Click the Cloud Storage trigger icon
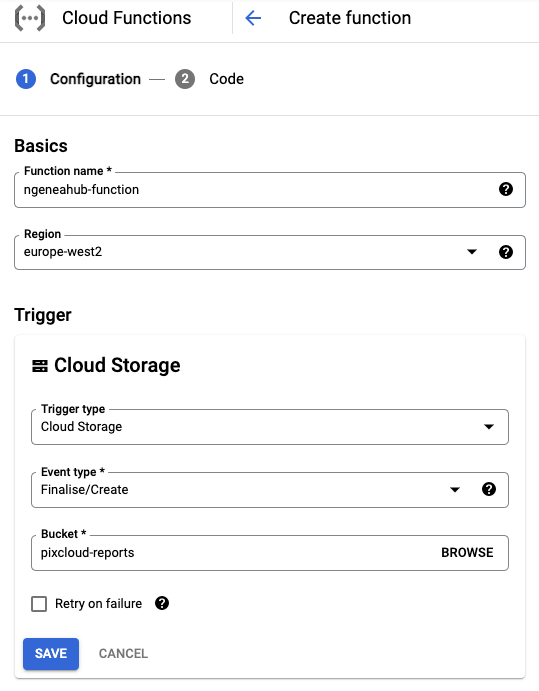Screen dimensions: 539x691 (x=40, y=366)
